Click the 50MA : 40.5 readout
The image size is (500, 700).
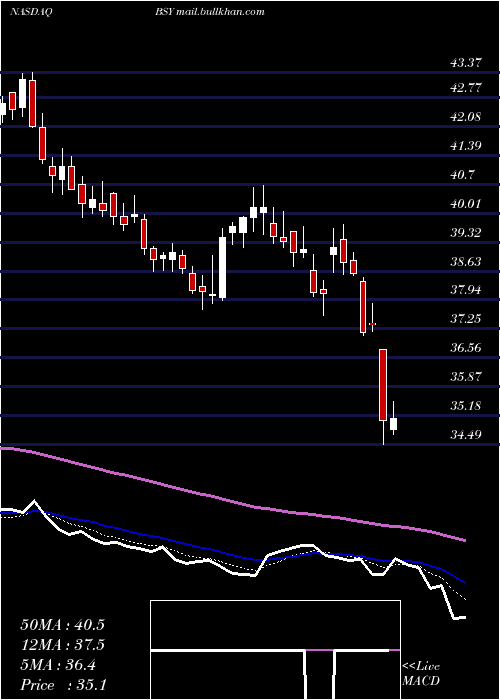62,625
